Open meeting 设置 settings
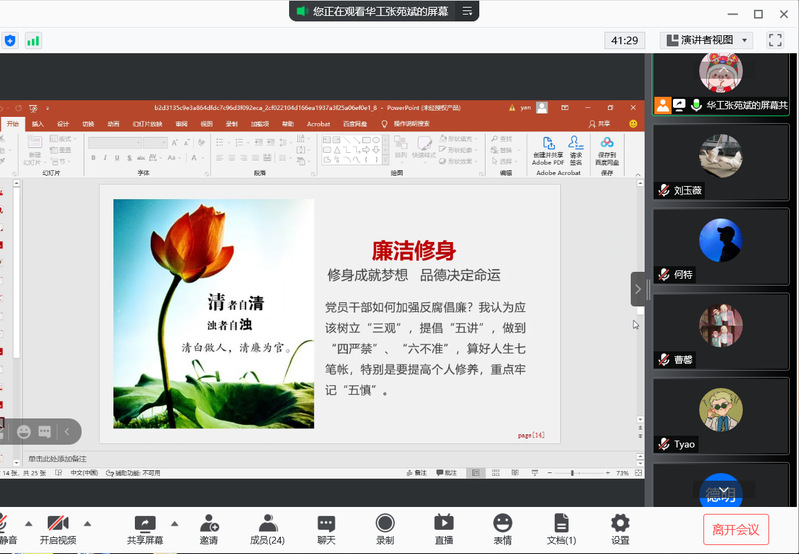Screen dimensions: 799x554 tap(620, 530)
